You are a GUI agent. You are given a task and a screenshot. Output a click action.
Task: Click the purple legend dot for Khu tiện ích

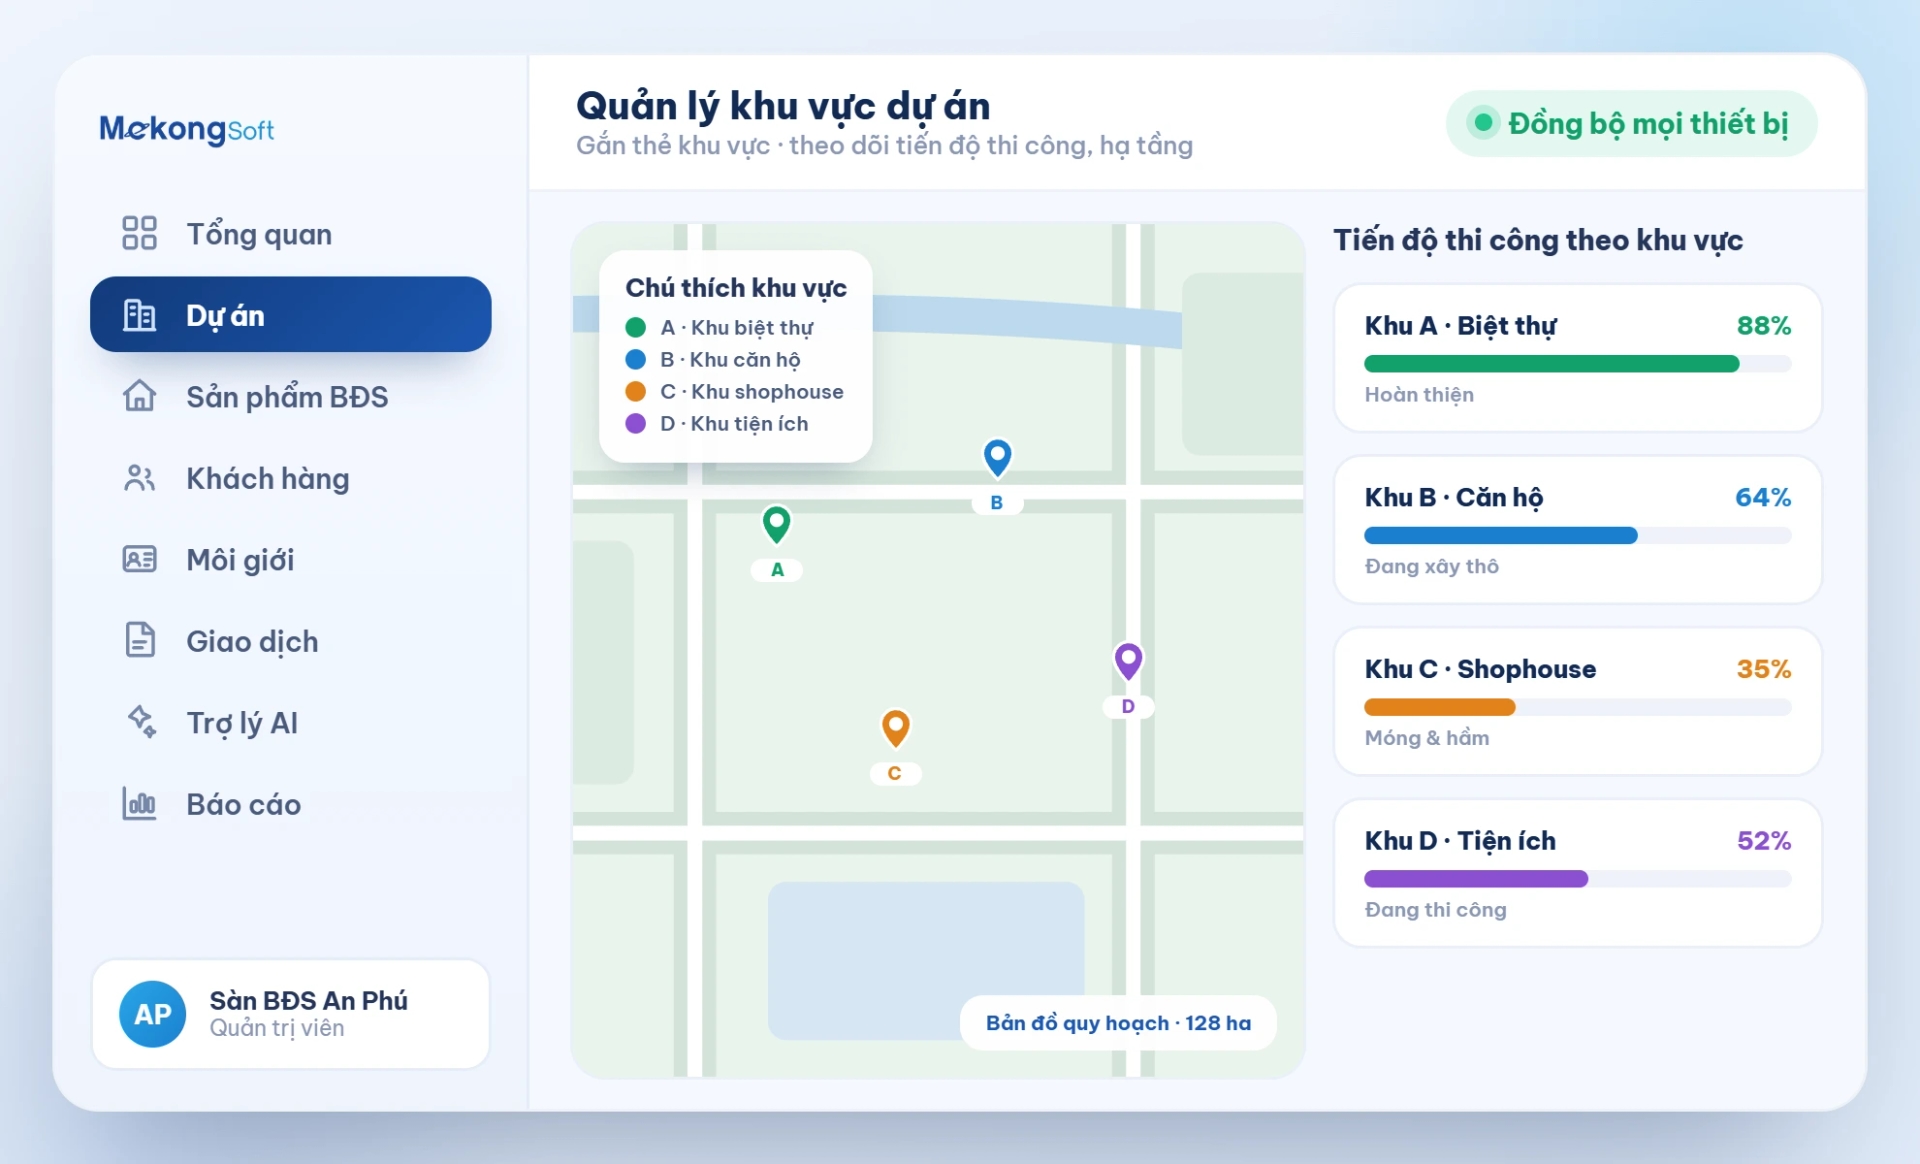point(635,423)
